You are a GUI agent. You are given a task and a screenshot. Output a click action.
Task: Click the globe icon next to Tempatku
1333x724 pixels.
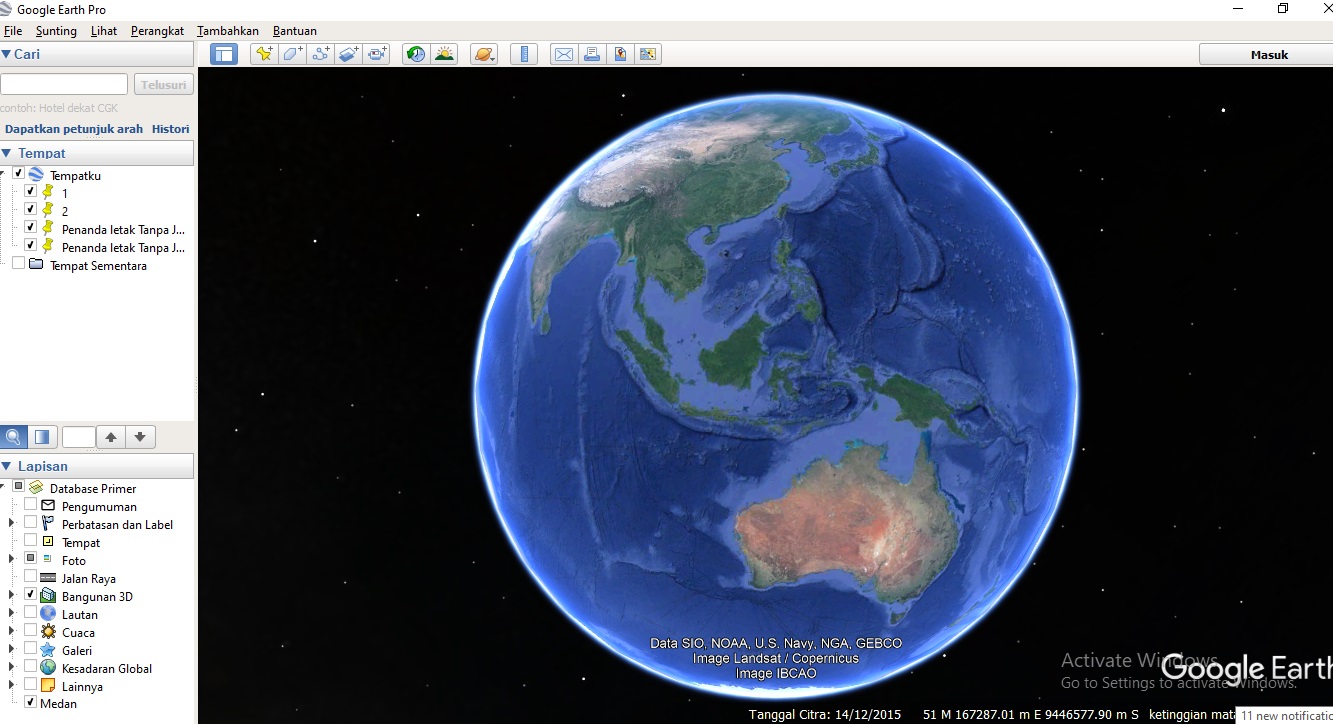[36, 175]
